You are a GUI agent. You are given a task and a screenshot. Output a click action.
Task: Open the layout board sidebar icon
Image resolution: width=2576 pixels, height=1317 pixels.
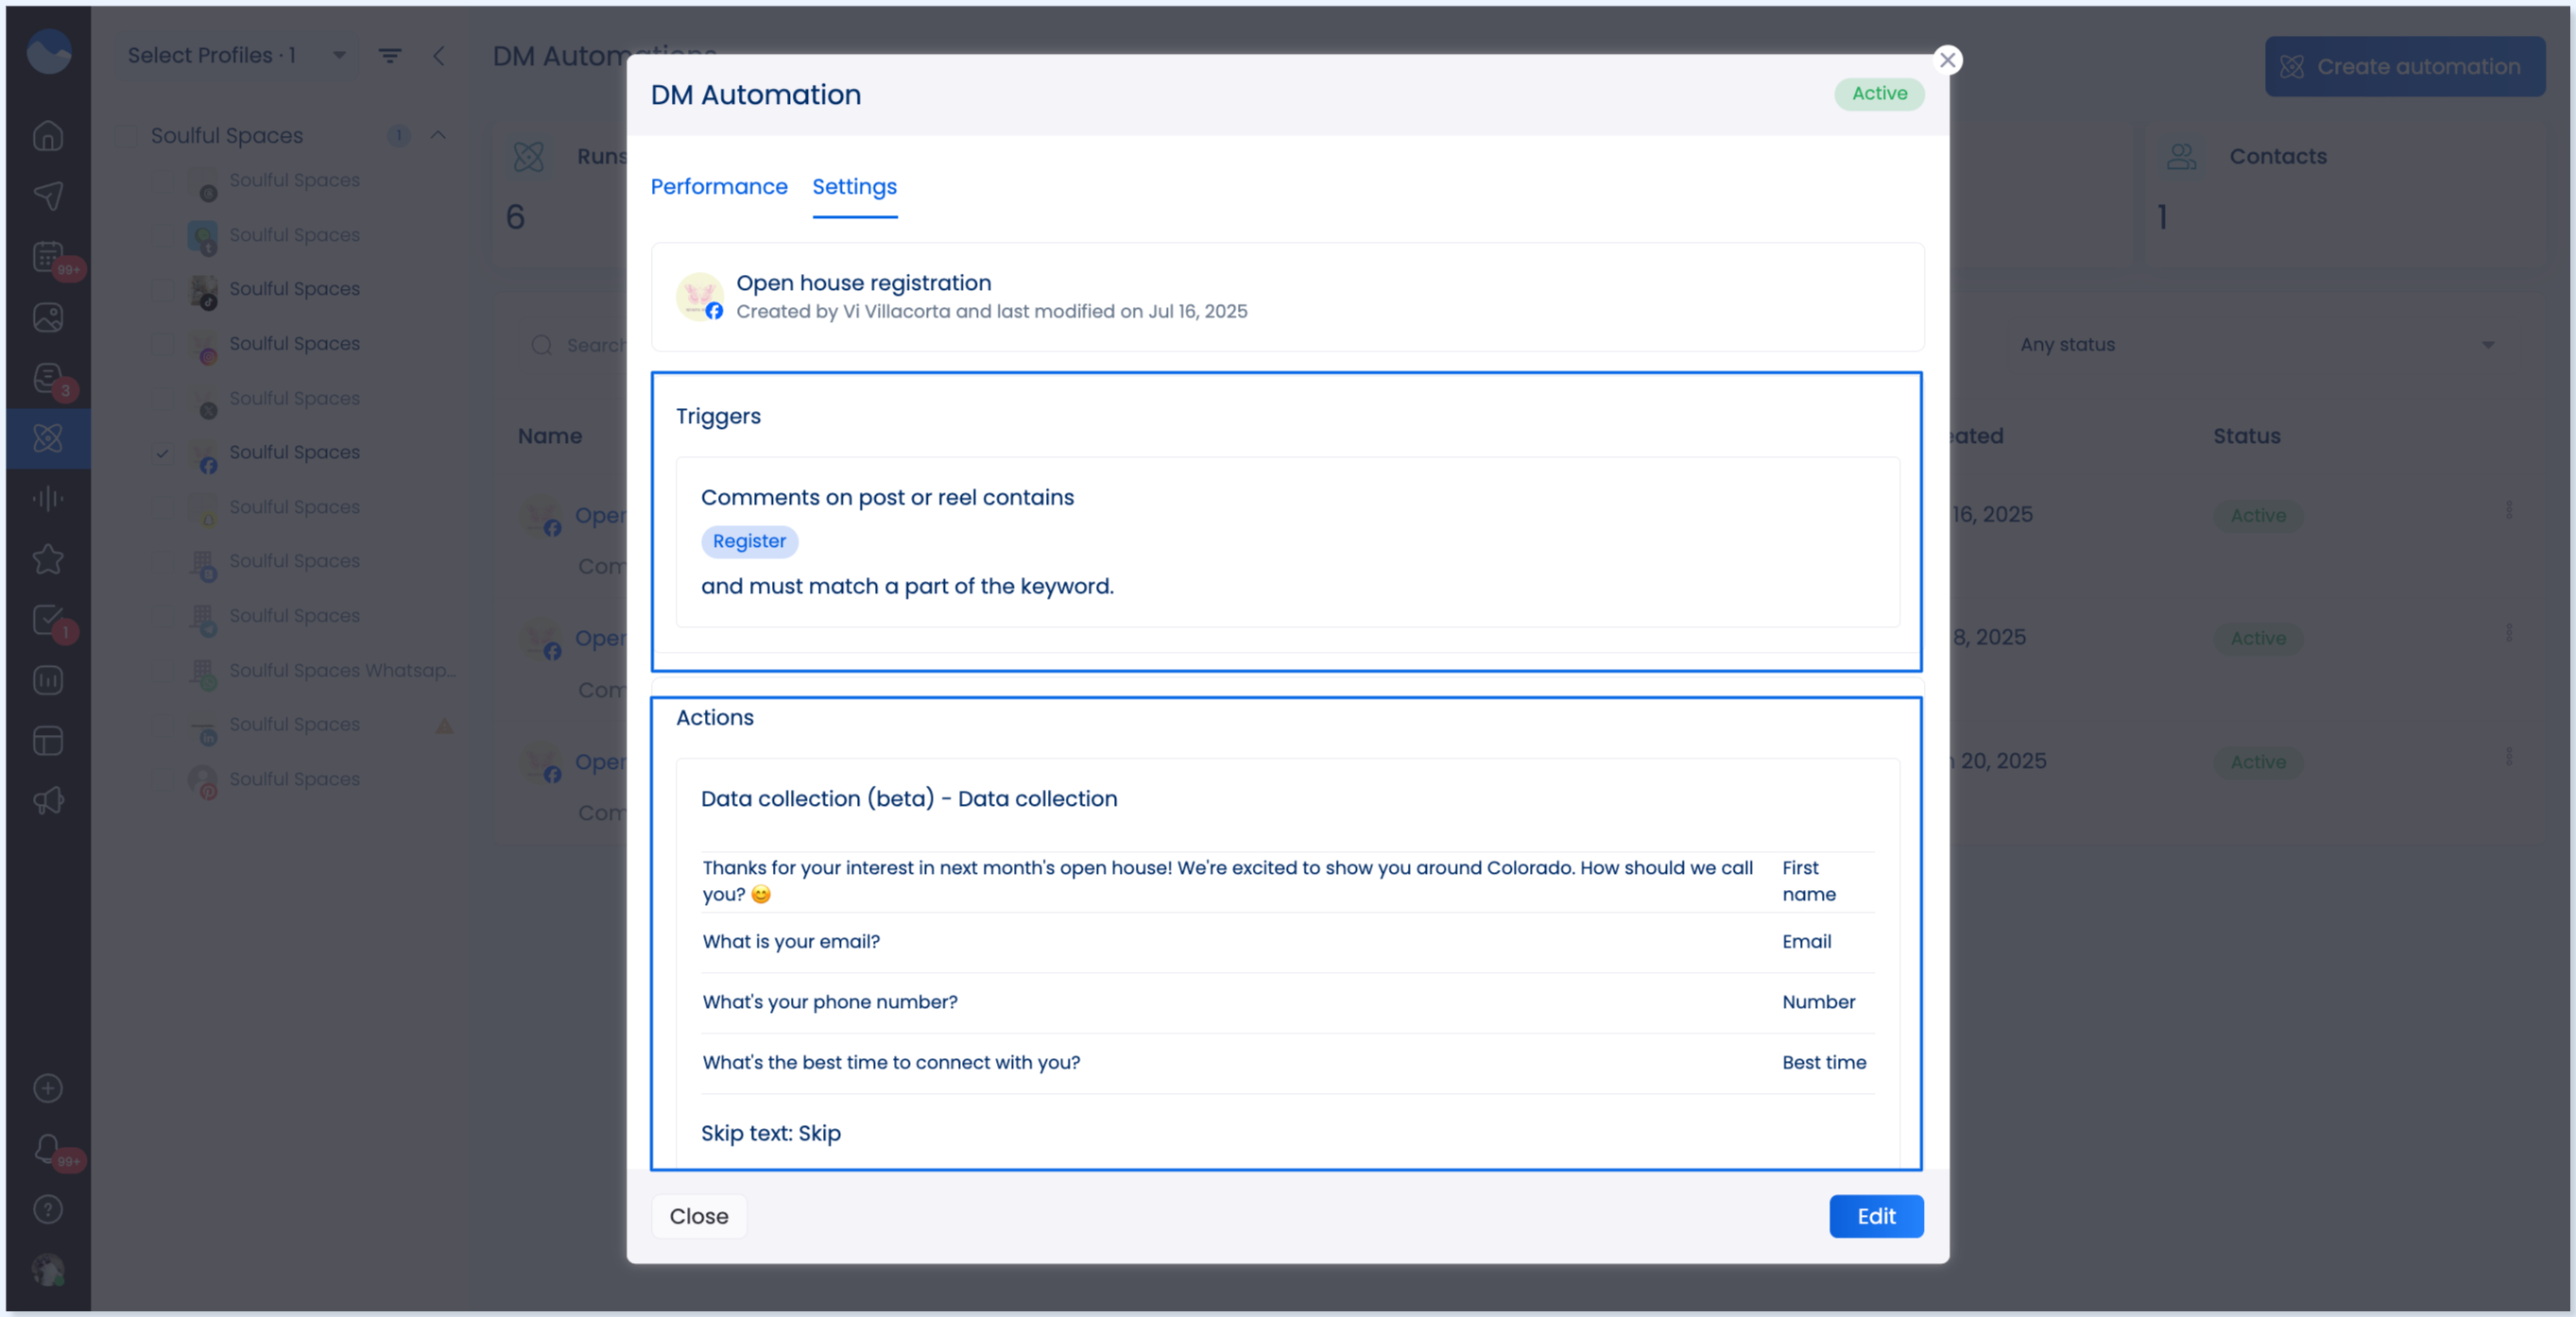pos(48,741)
